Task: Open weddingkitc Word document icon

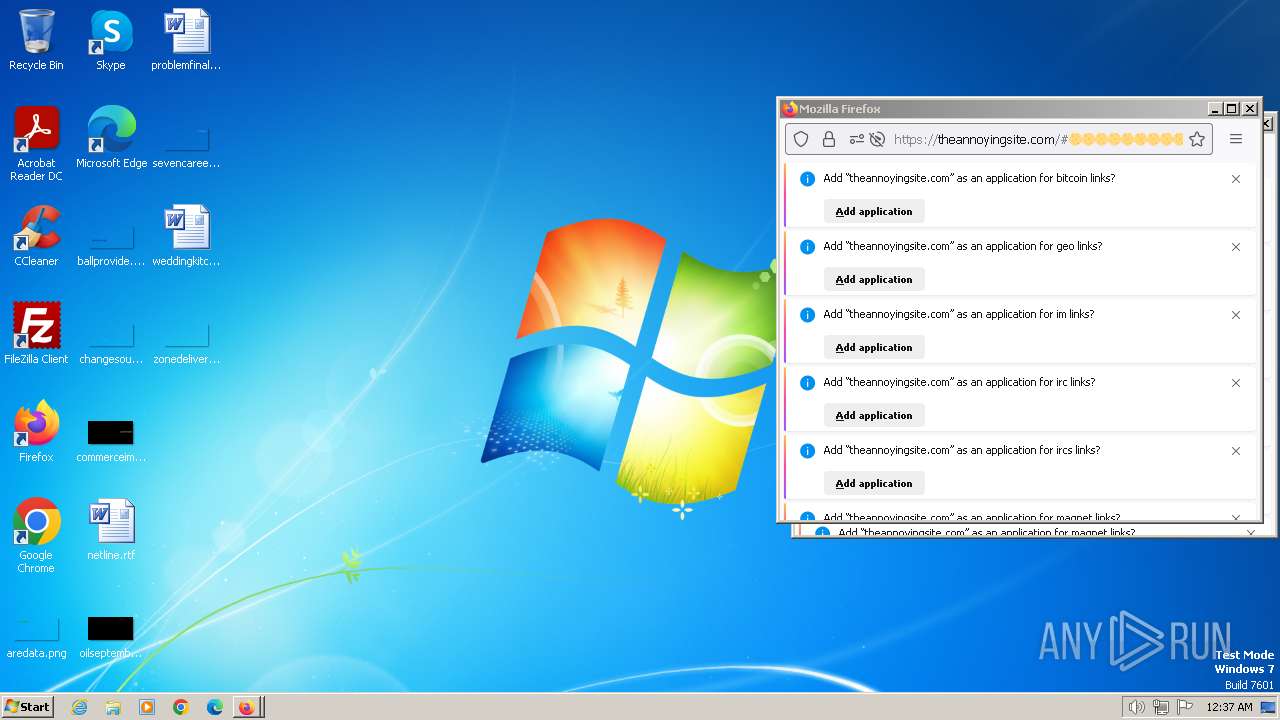Action: pyautogui.click(x=186, y=236)
